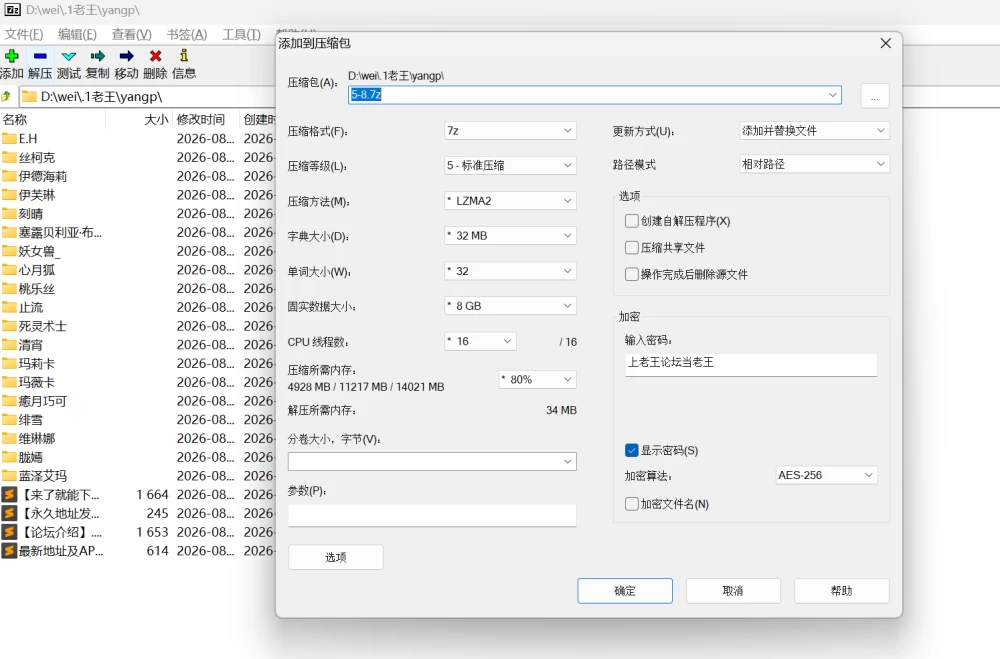Image resolution: width=1000 pixels, height=659 pixels.
Task: Click the up-folder arrow beside address bar
Action: pos(6,96)
